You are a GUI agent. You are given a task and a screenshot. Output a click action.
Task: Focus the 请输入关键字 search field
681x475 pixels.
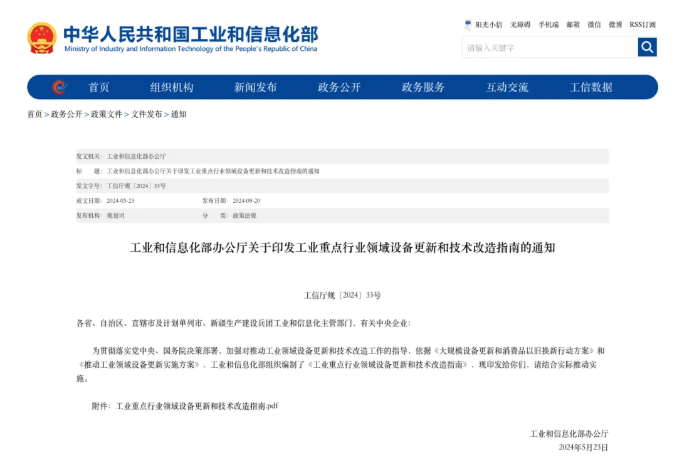[x=550, y=47]
